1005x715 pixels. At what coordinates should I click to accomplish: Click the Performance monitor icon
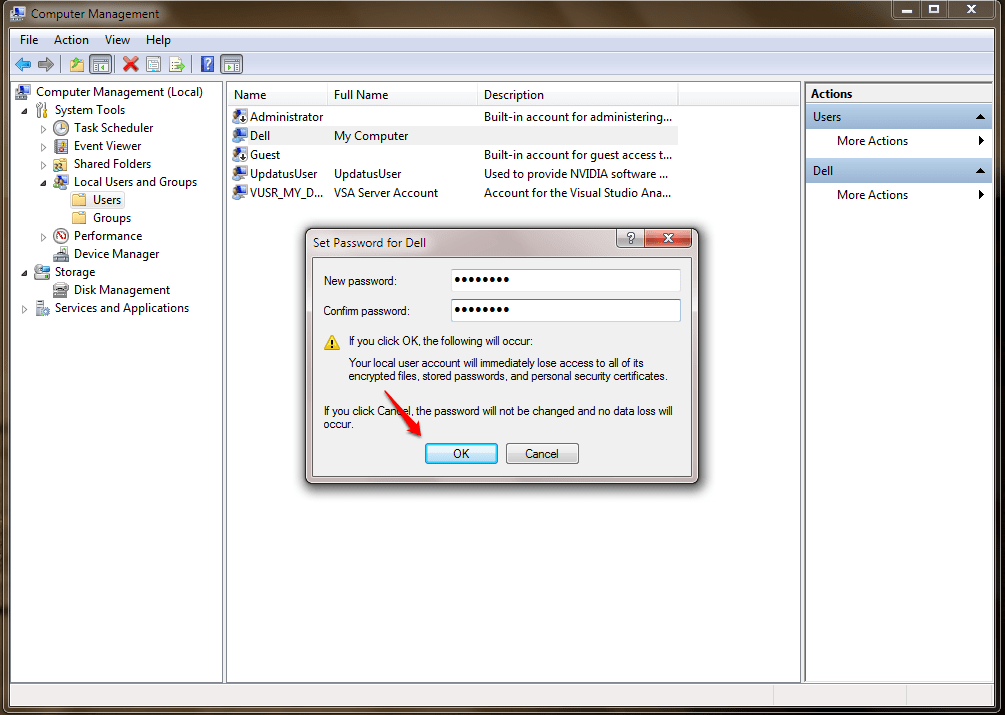coord(61,236)
